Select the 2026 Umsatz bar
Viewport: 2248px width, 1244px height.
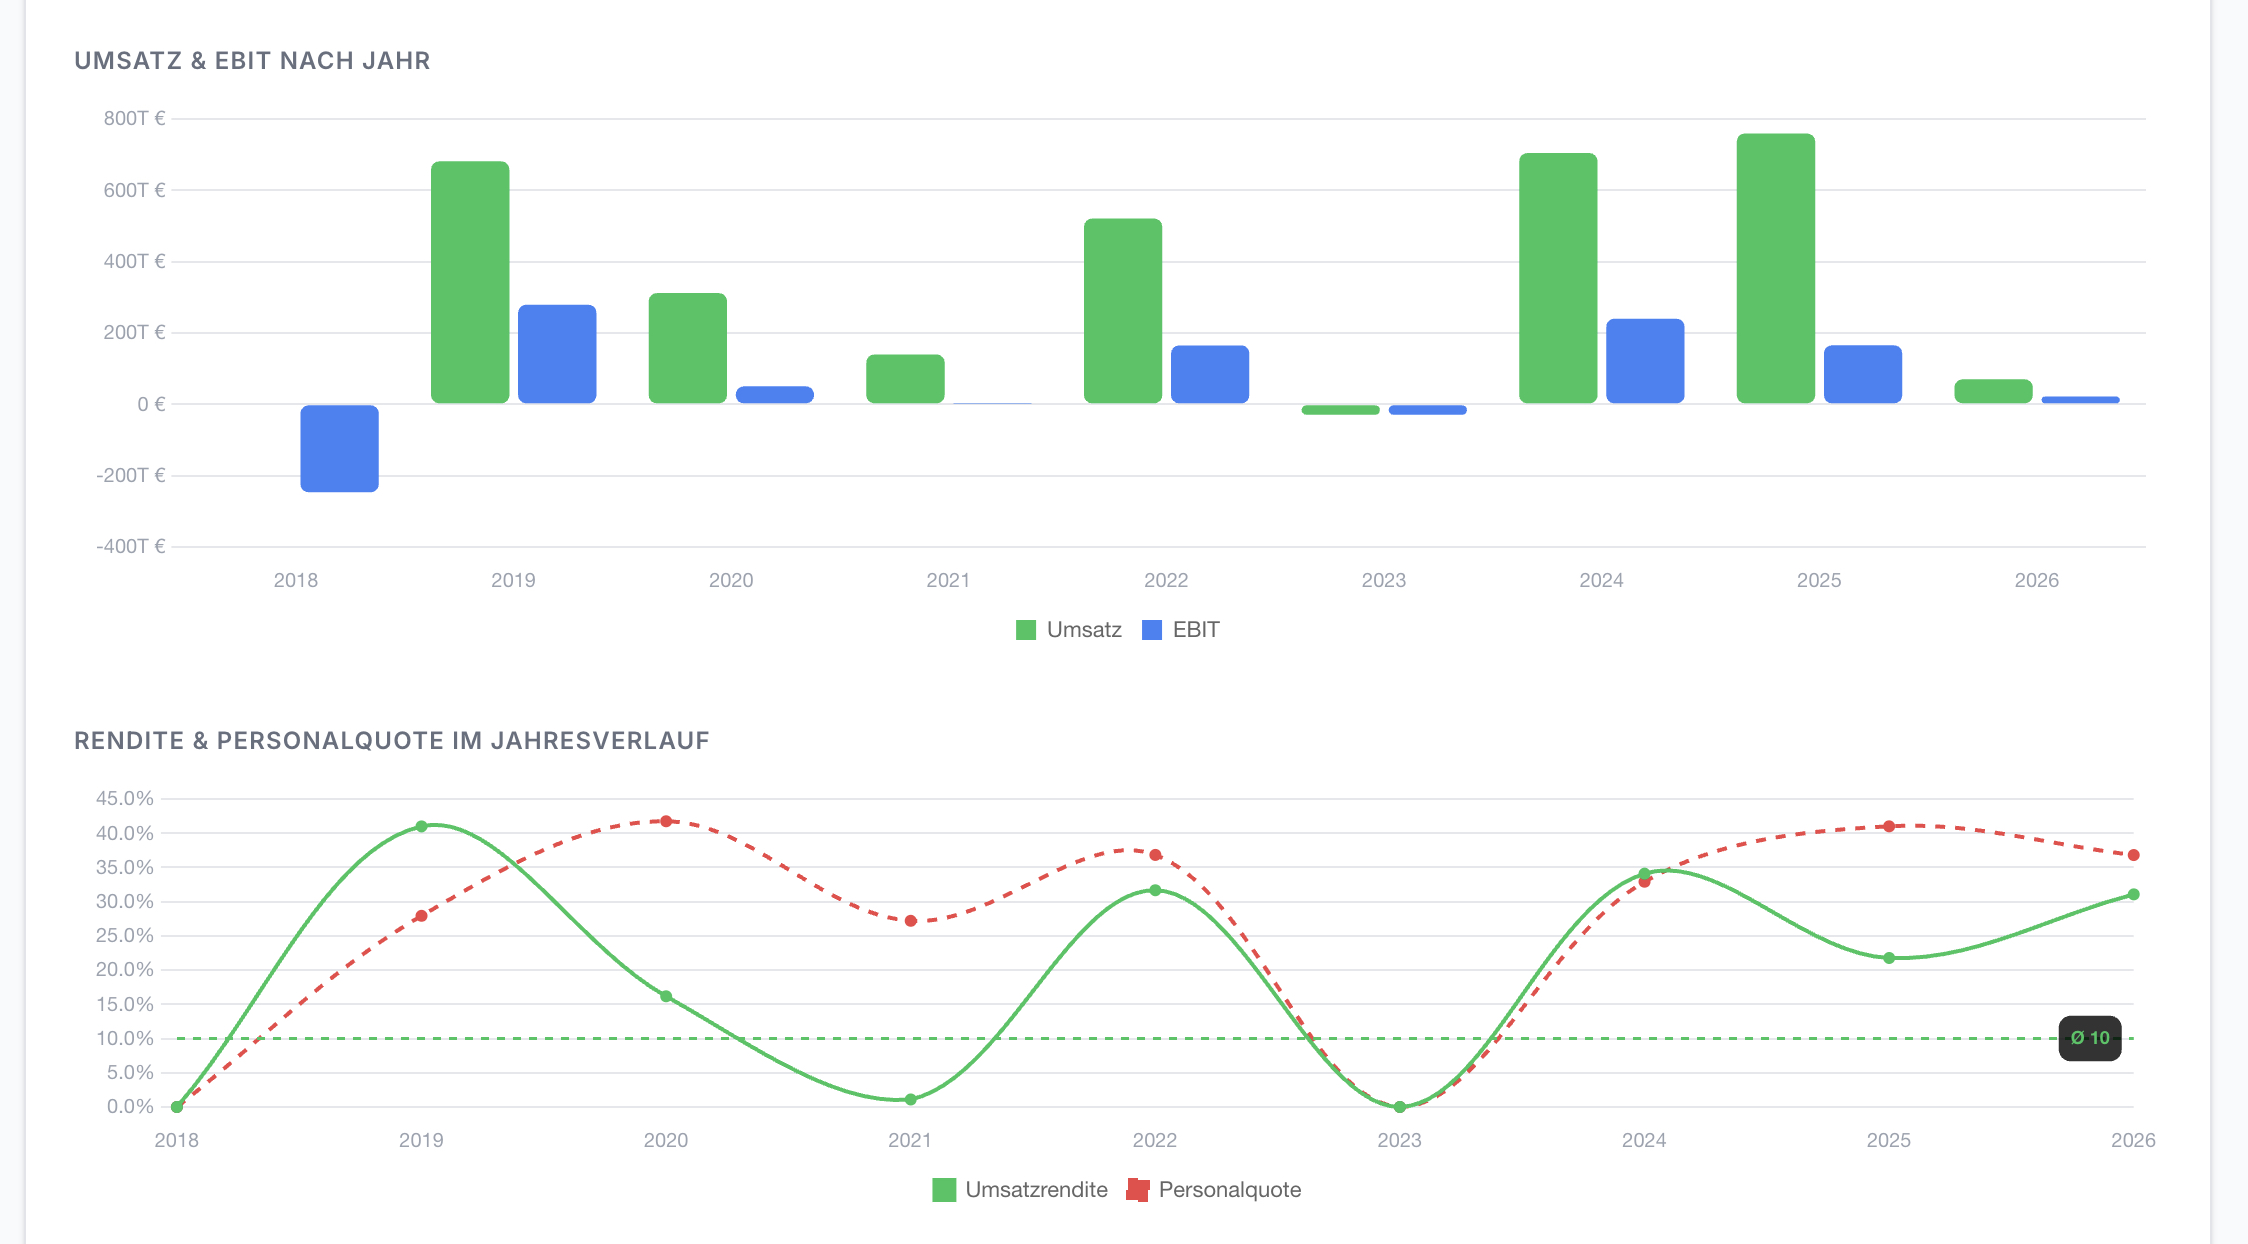click(1993, 391)
